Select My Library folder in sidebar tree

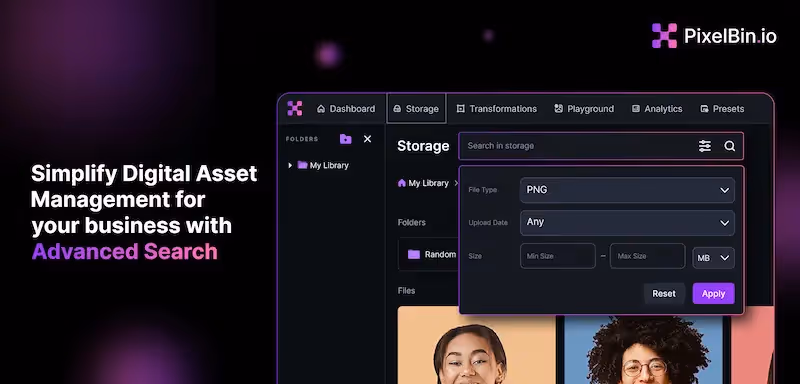(323, 165)
